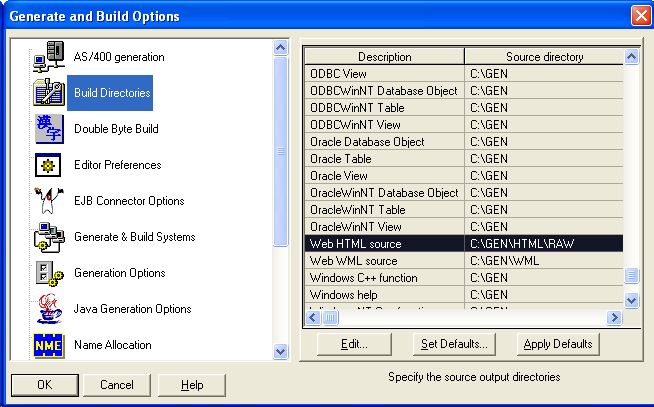654x407 pixels.
Task: Click the table horizontal scrollbar thumb
Action: 330,318
